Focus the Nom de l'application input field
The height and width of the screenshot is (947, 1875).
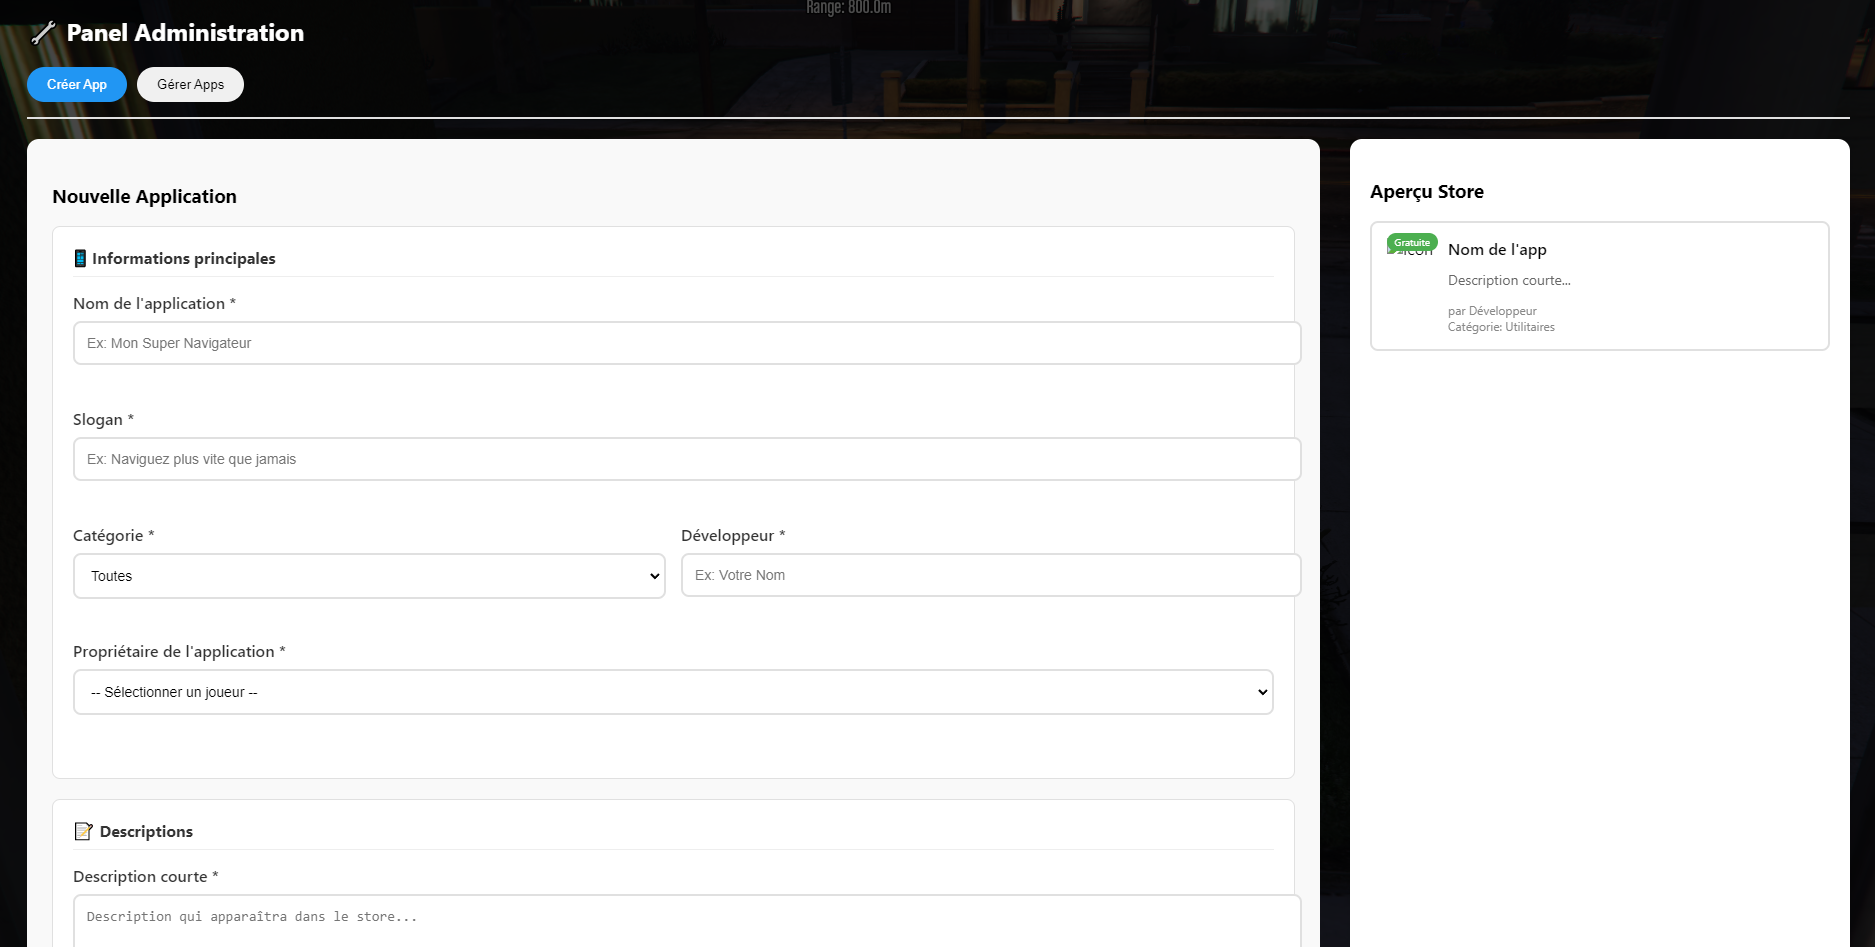686,343
